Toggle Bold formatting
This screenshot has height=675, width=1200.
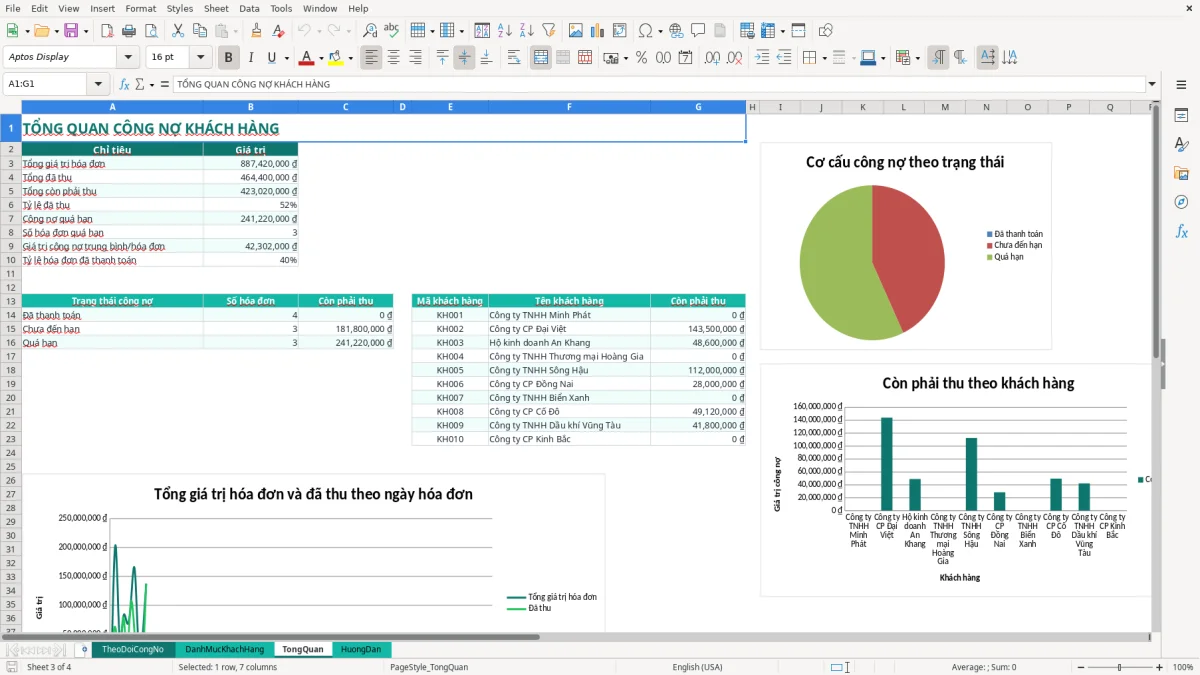coord(229,58)
